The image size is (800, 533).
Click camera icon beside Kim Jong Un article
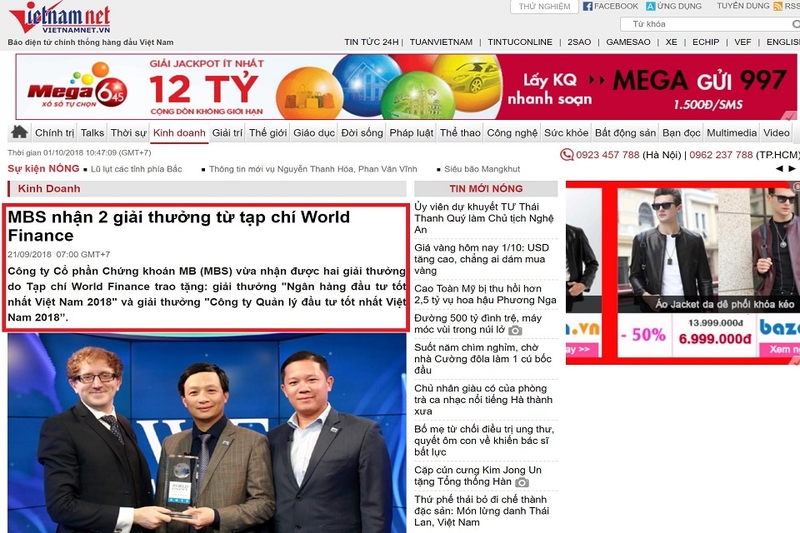(x=522, y=482)
